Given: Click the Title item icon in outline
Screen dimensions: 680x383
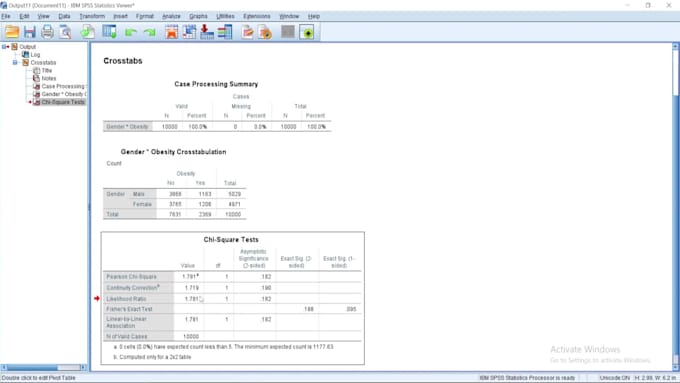Looking at the screenshot, I should 36,70.
